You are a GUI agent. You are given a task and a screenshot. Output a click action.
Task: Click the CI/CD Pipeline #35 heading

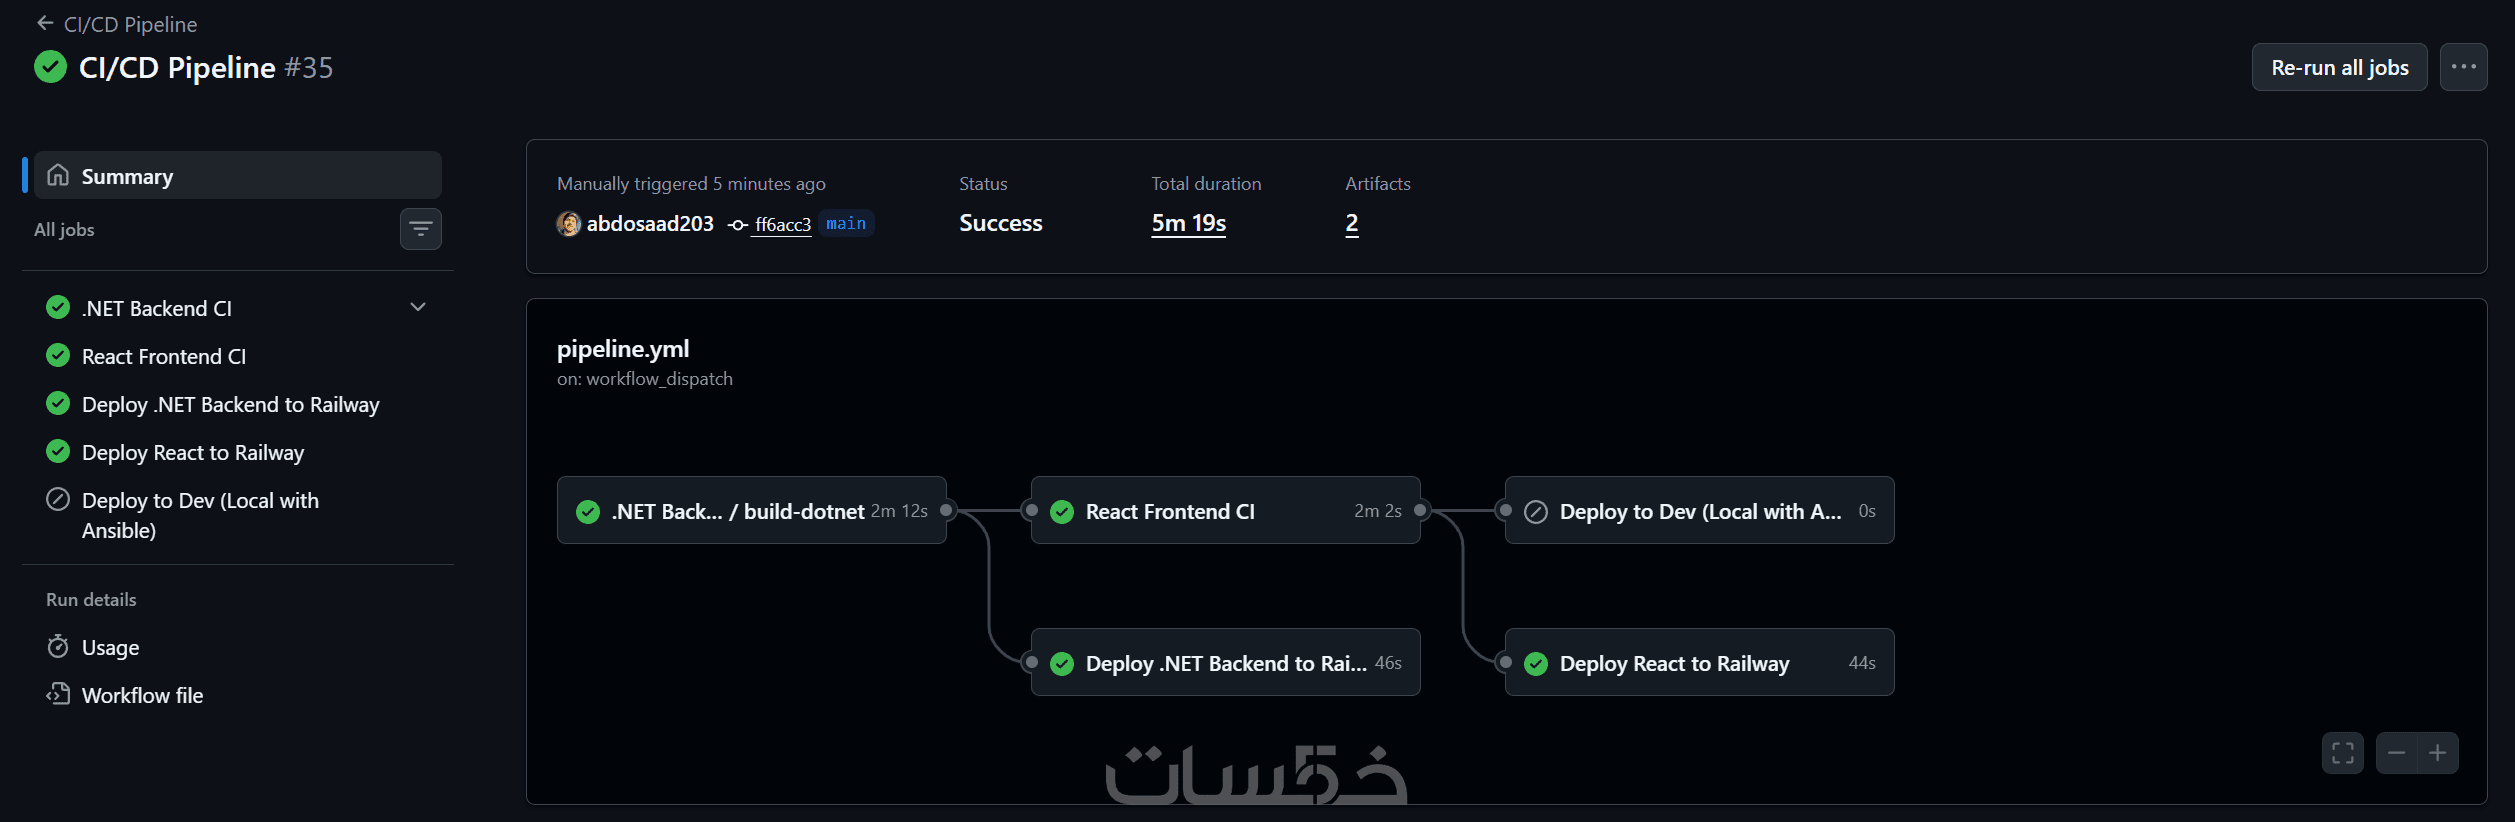206,67
